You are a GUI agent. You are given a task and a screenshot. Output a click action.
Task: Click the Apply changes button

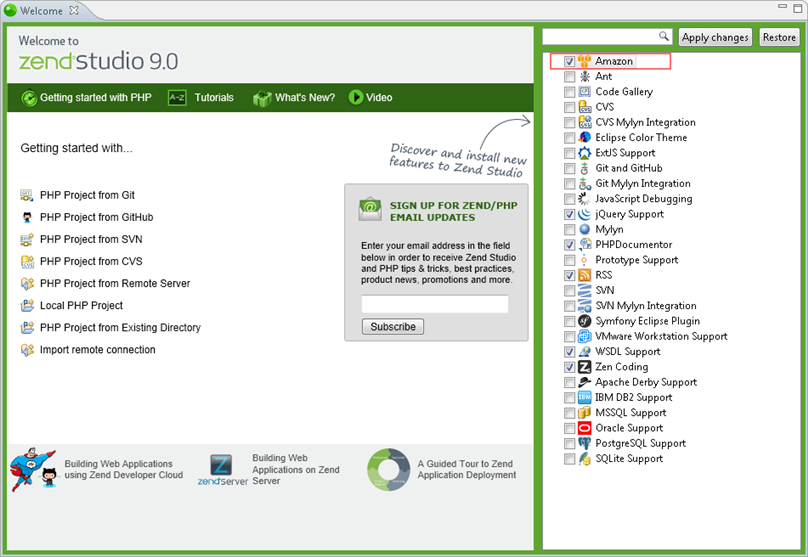[x=715, y=37]
